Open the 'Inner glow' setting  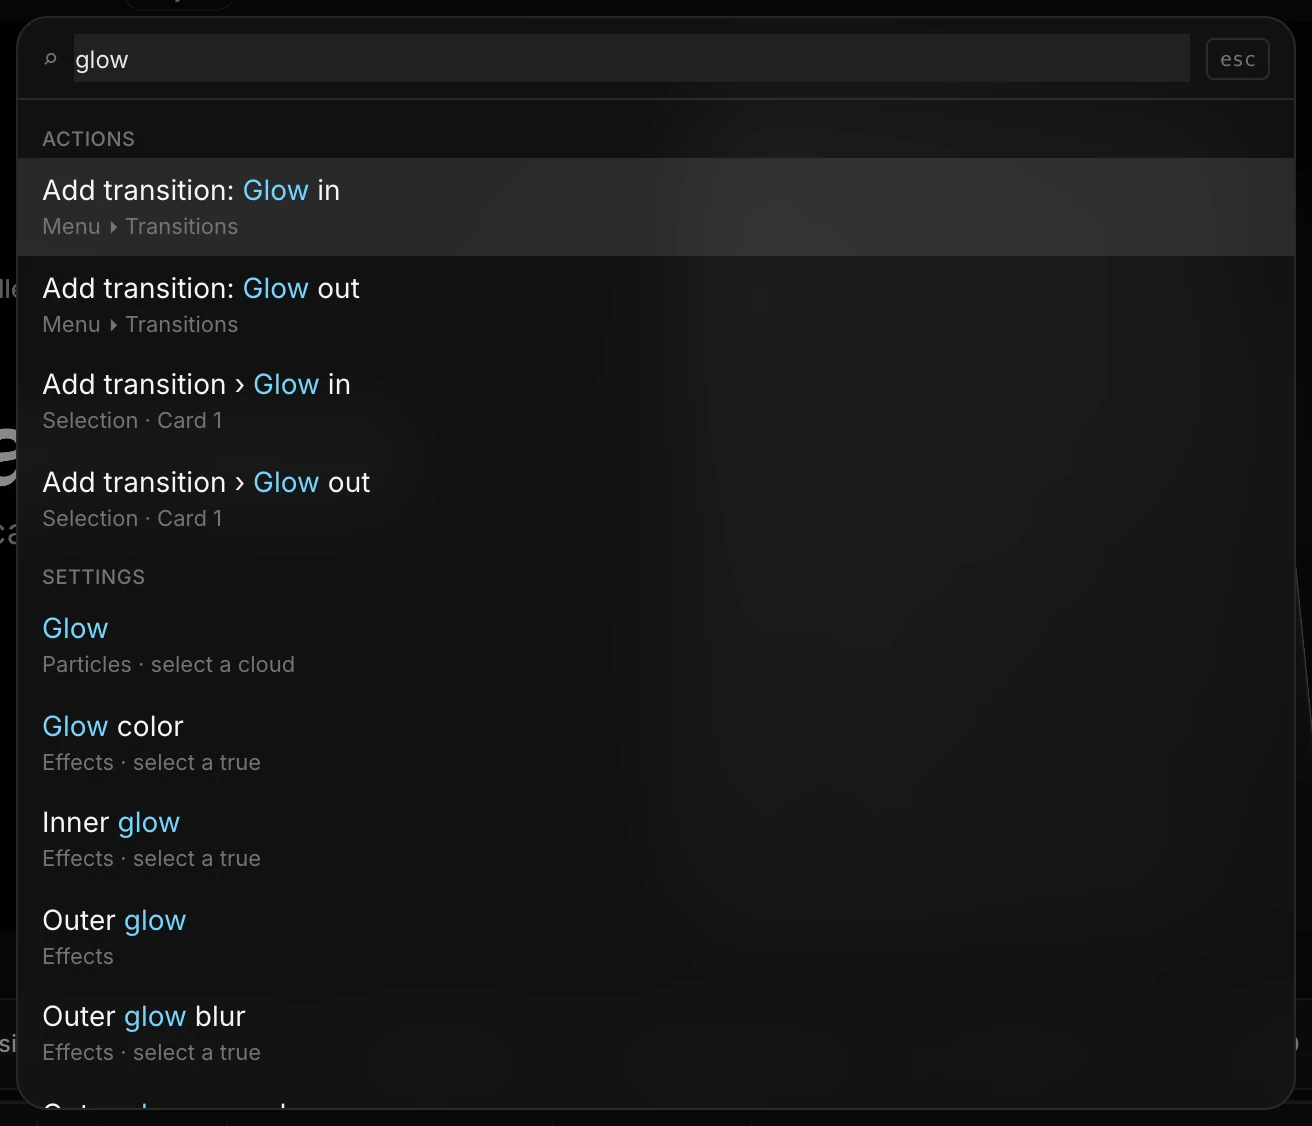pos(656,839)
